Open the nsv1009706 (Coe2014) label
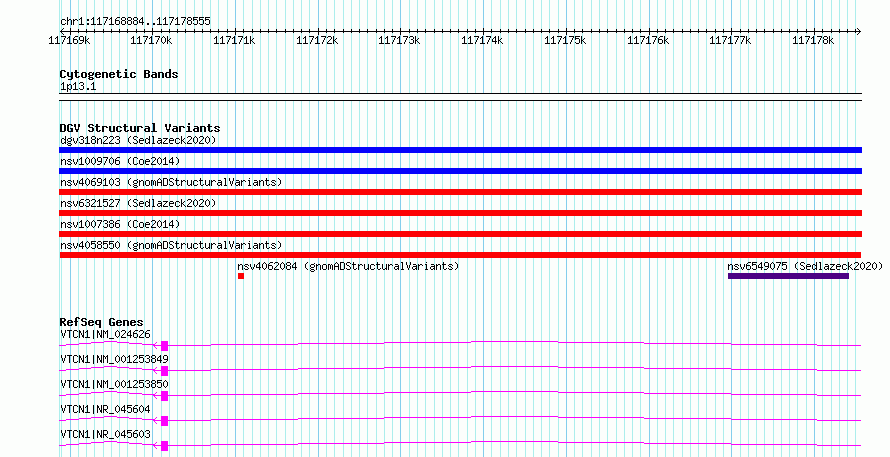Viewport: 890px width, 457px height. coord(120,161)
